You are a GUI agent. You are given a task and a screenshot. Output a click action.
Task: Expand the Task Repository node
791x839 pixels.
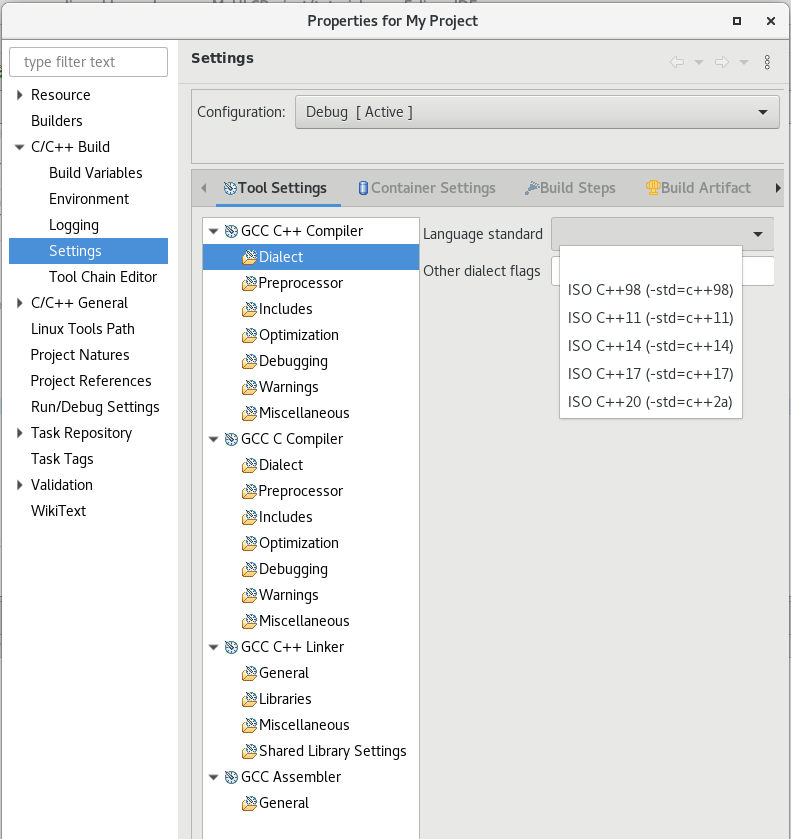coord(19,433)
